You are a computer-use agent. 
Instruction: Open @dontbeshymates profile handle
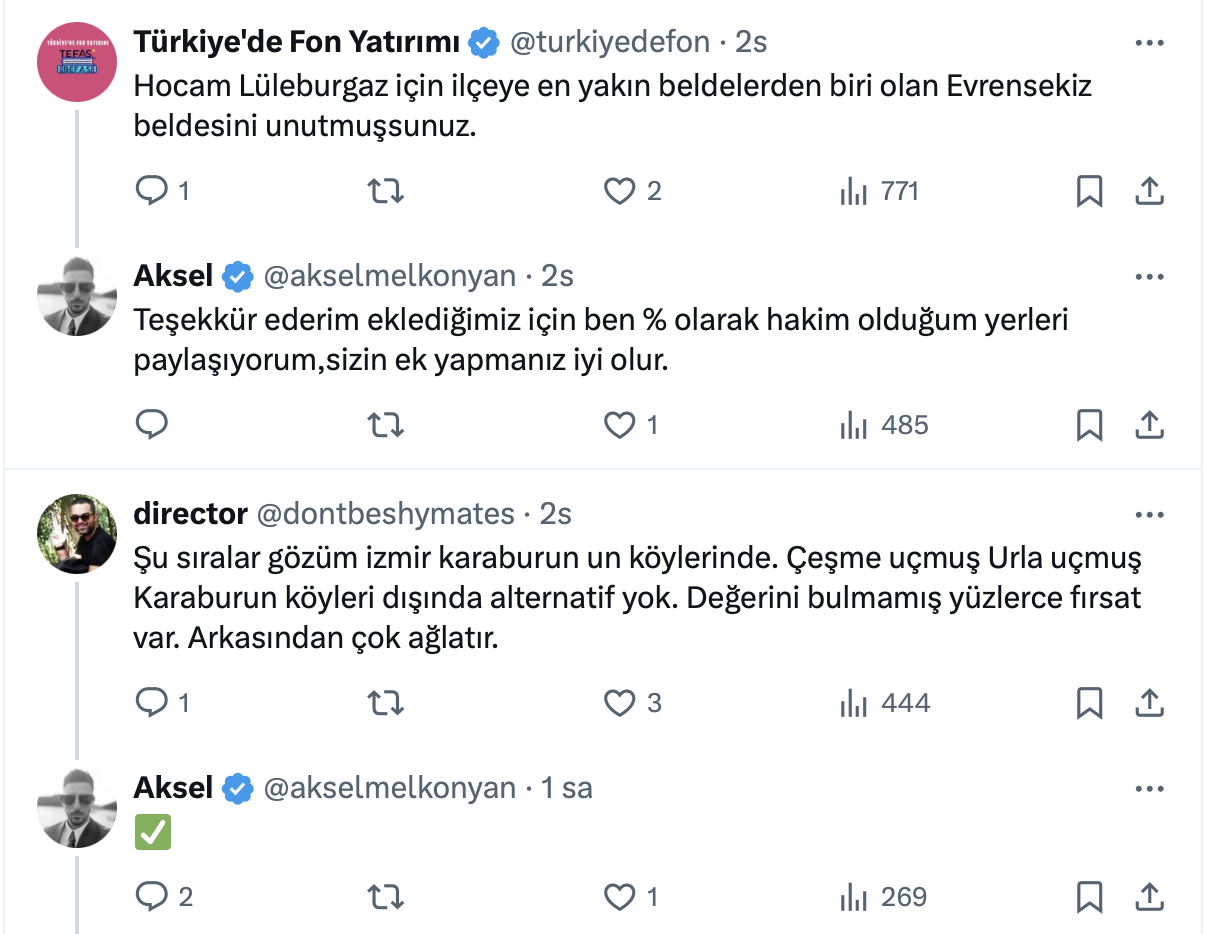coord(386,514)
